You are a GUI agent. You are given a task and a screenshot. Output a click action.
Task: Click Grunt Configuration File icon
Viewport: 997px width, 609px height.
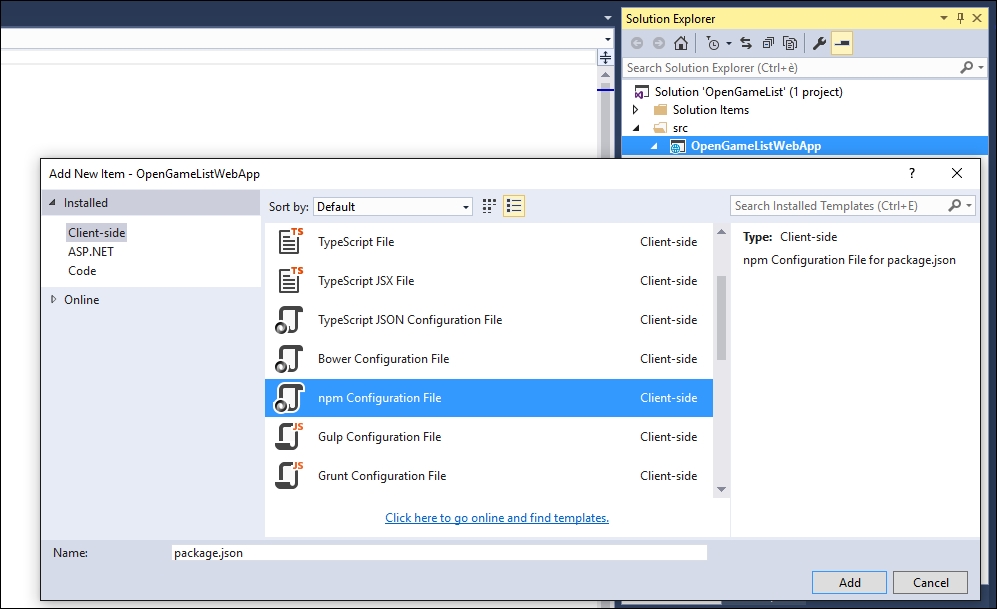coord(289,476)
